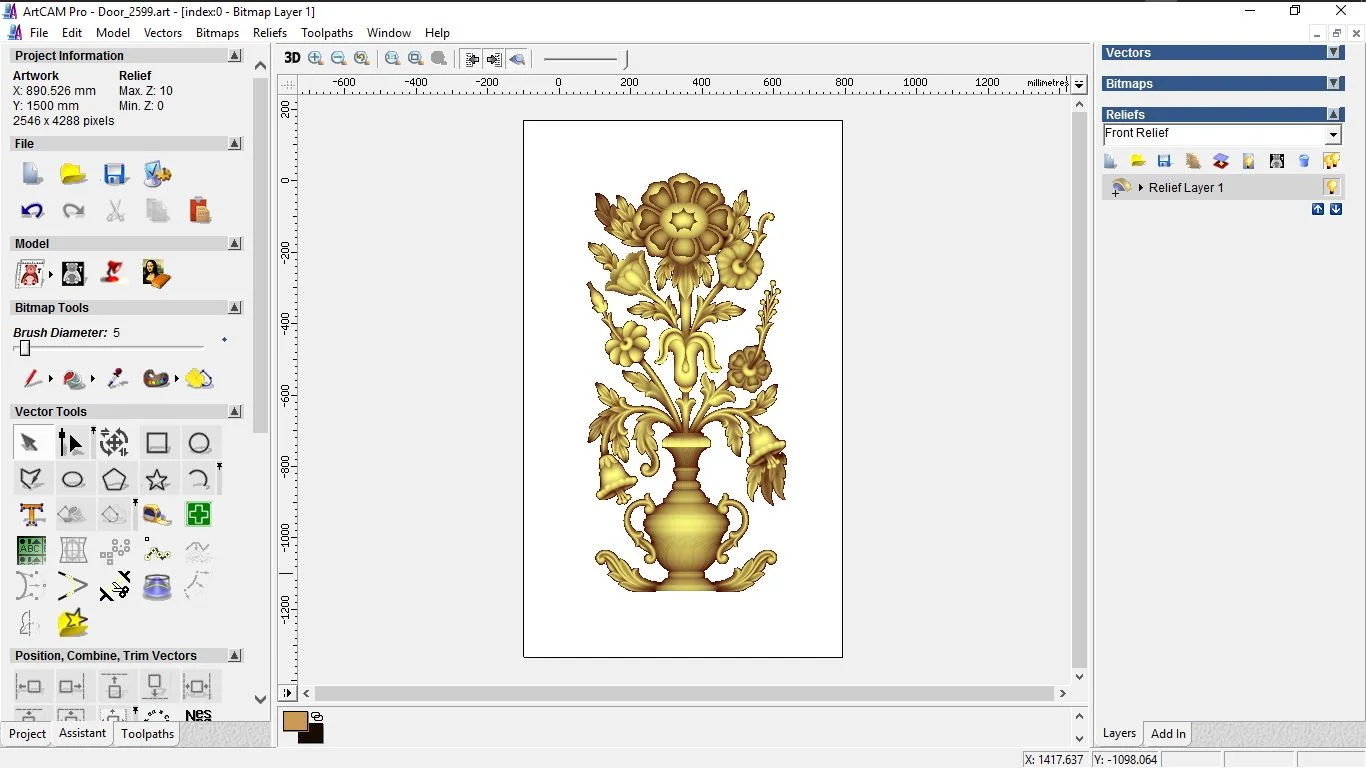Click the Save file icon
This screenshot has width=1366, height=768.
[115, 175]
